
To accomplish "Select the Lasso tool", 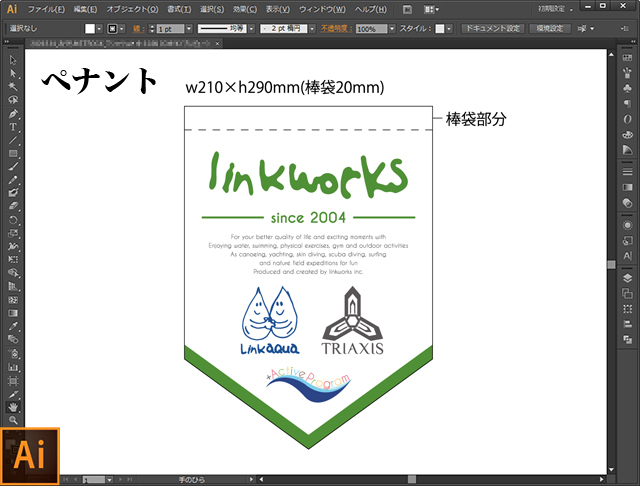I will click(x=13, y=100).
